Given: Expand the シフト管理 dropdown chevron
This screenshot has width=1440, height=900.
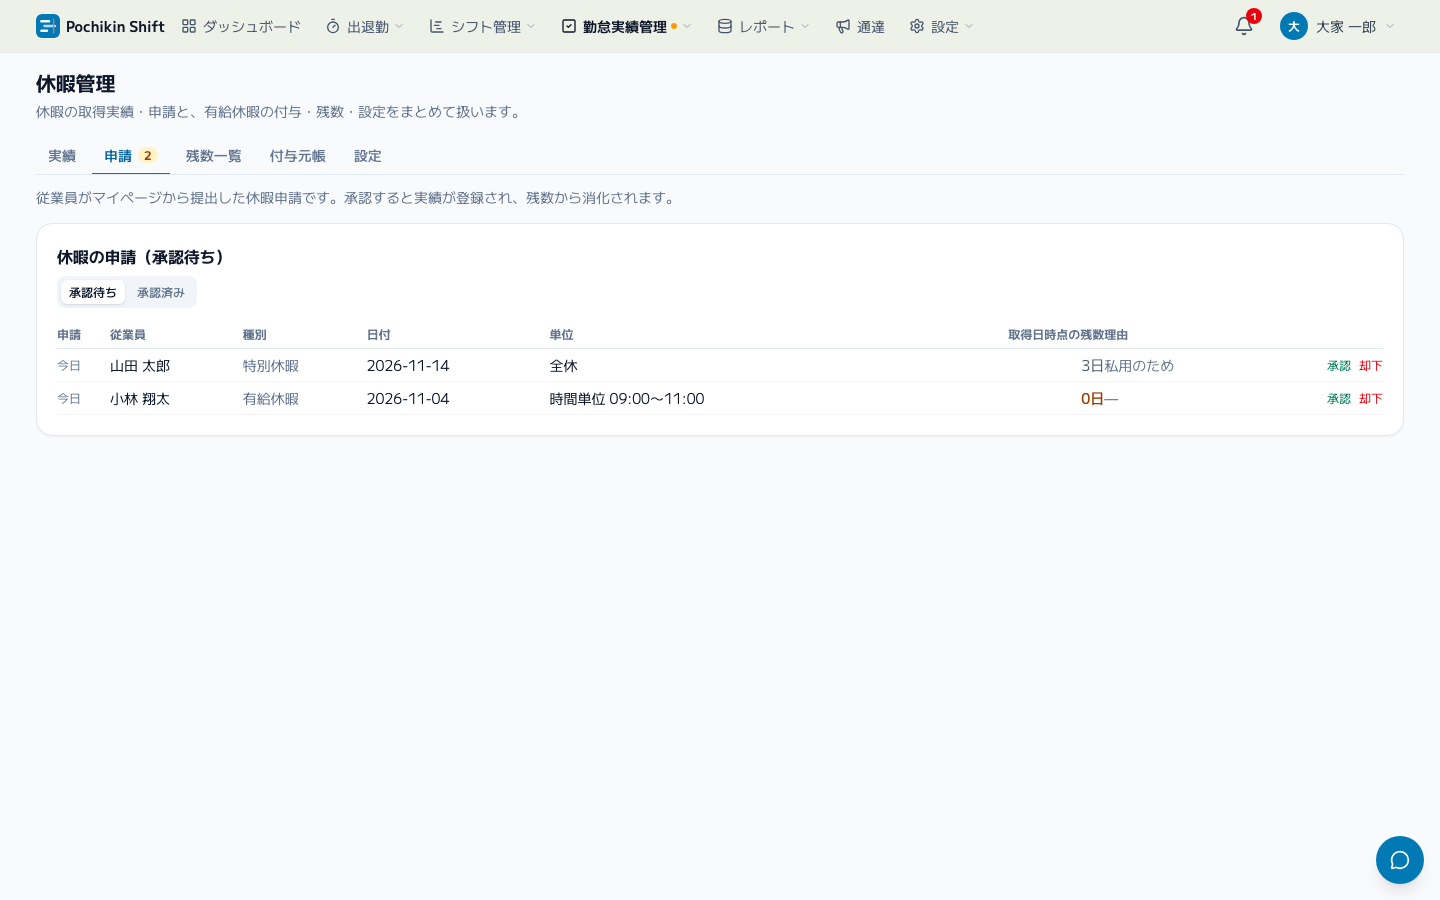Looking at the screenshot, I should pos(531,26).
